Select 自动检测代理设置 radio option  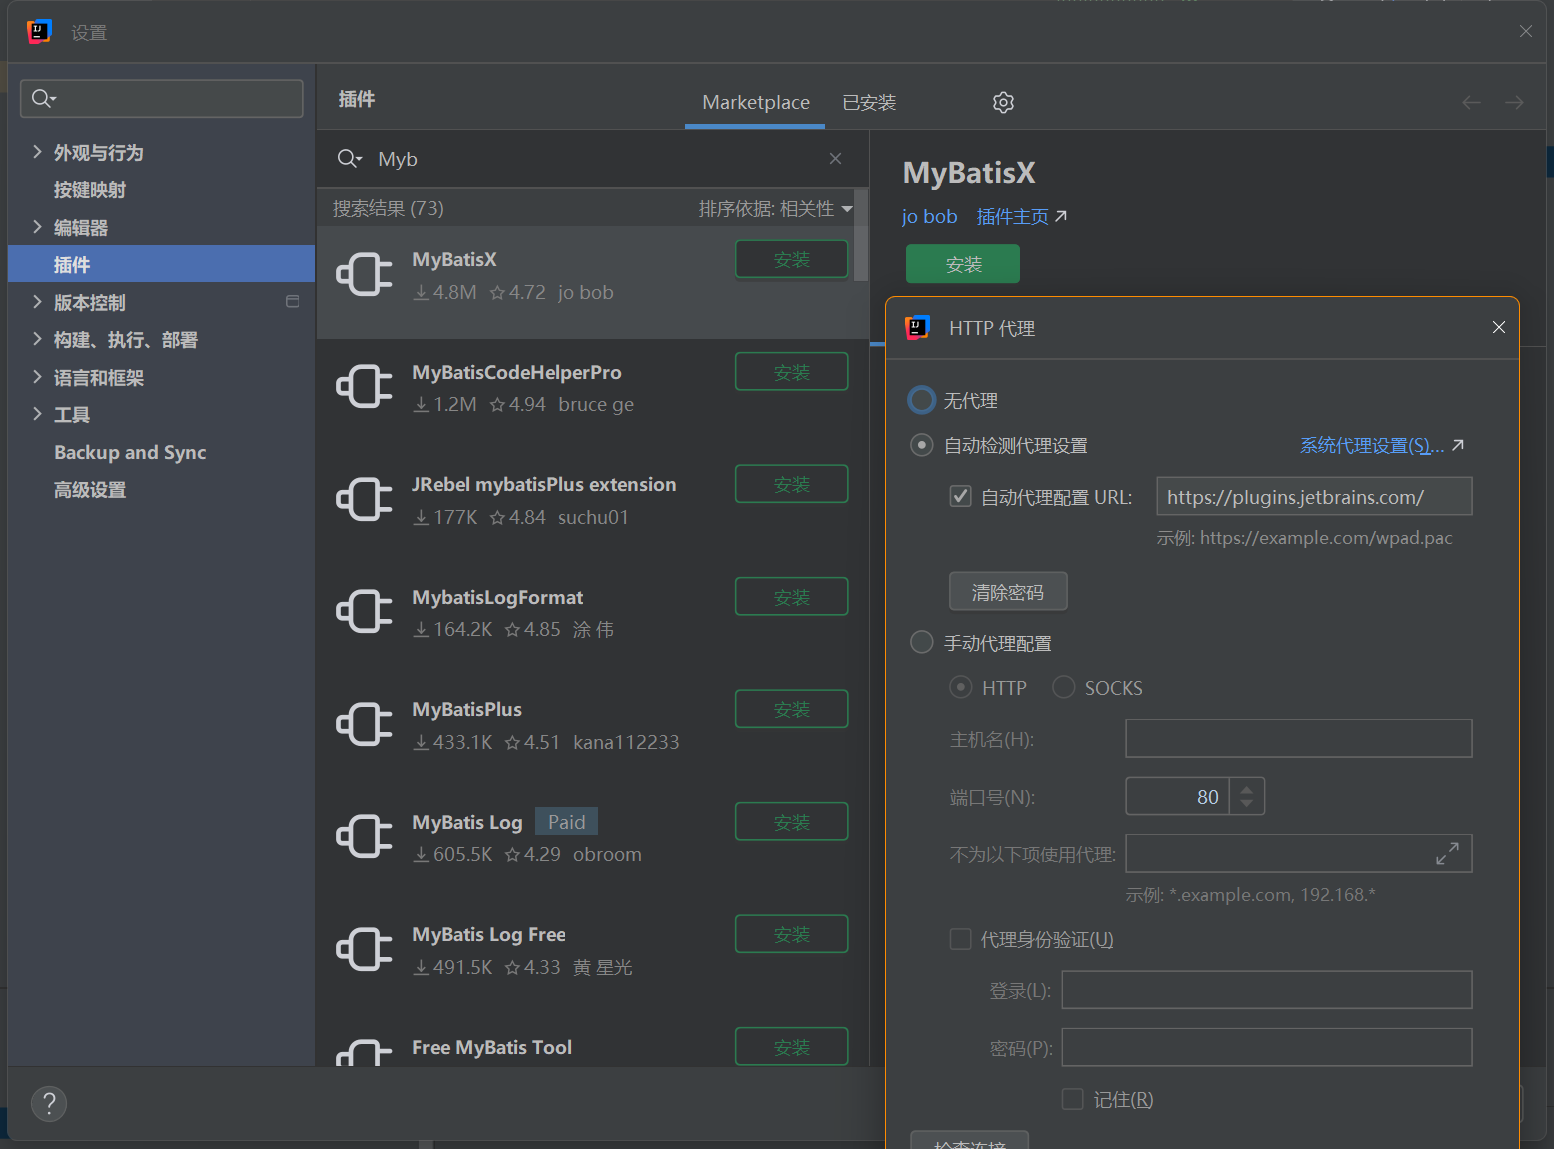coord(921,445)
